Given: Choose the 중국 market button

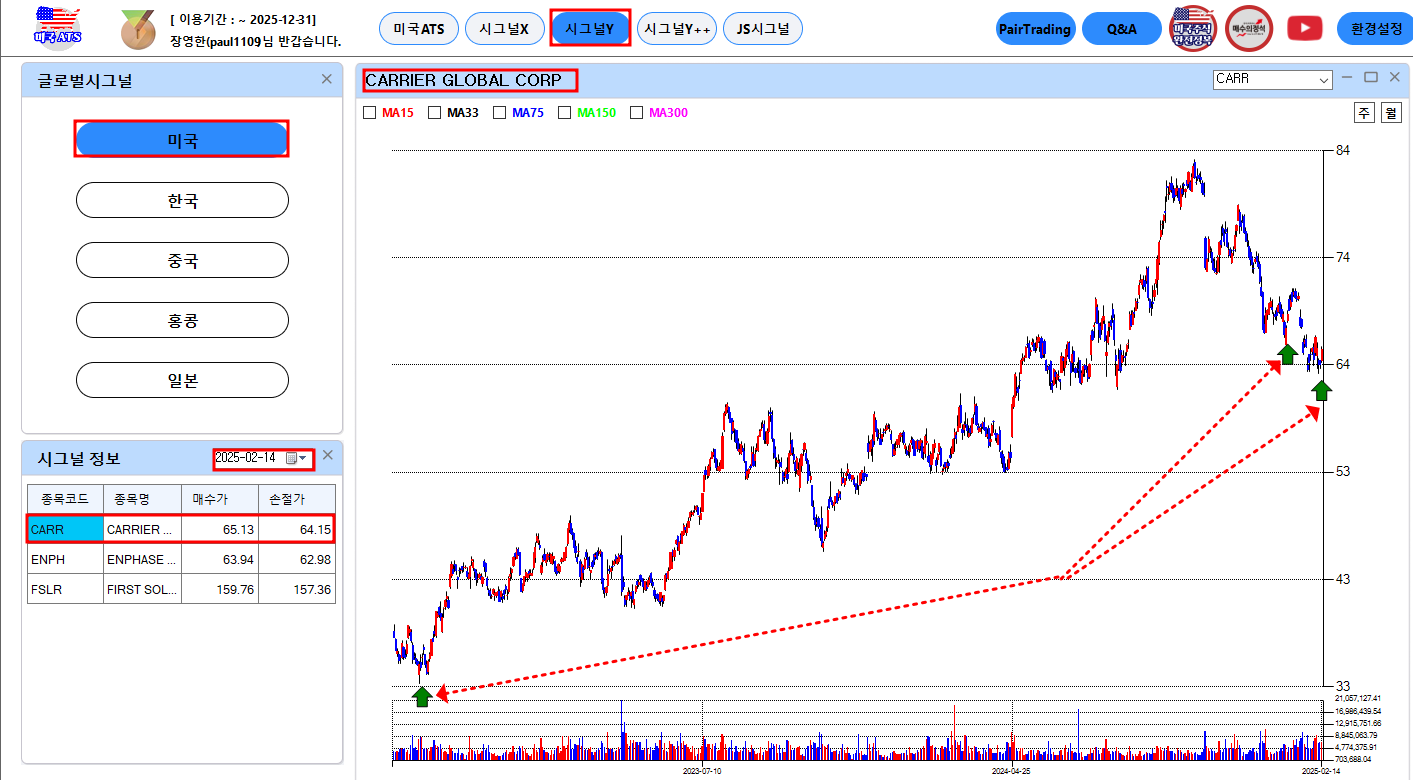Looking at the screenshot, I should pyautogui.click(x=182, y=260).
